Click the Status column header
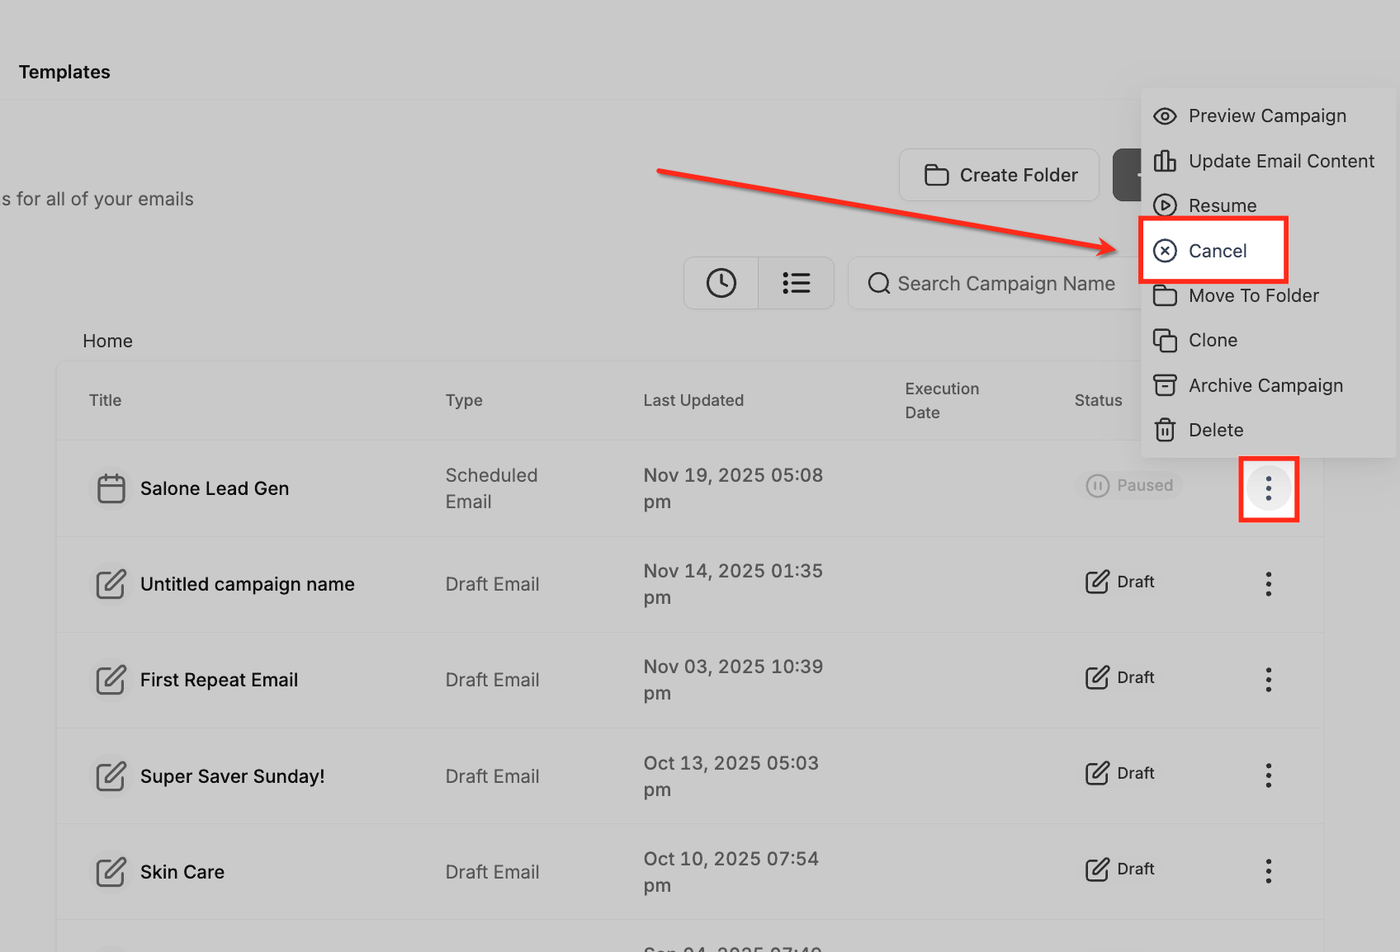This screenshot has height=952, width=1400. tap(1098, 400)
